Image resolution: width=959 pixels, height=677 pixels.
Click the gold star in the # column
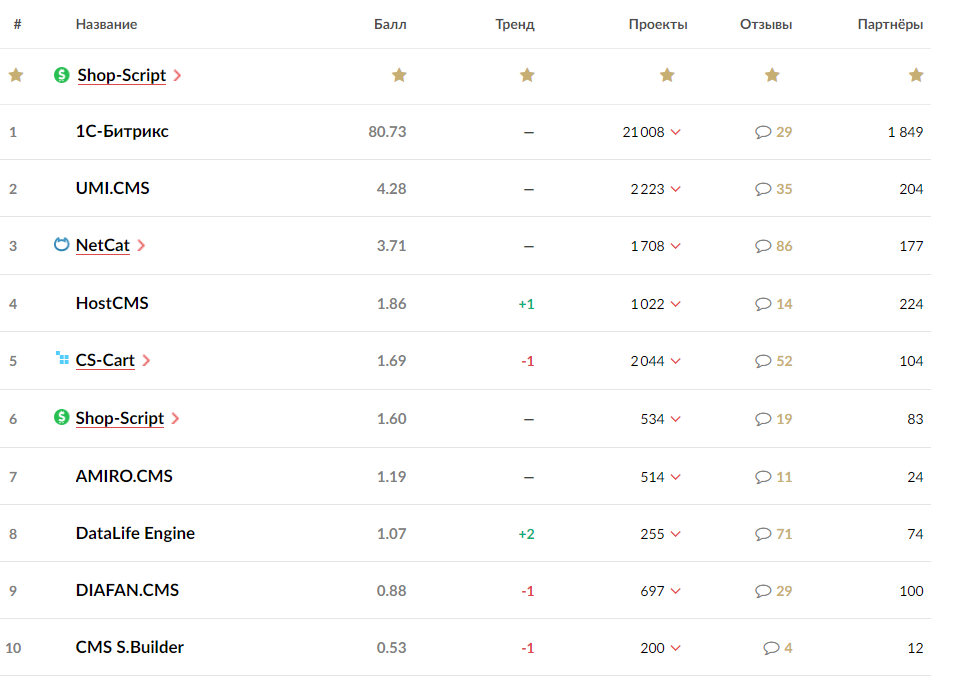pos(16,75)
